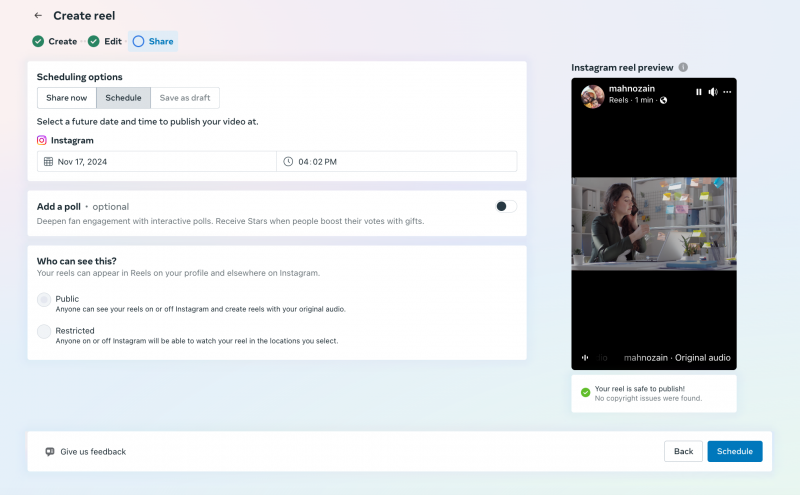Click 'Reels · 1 min' text in preview

coord(631,101)
